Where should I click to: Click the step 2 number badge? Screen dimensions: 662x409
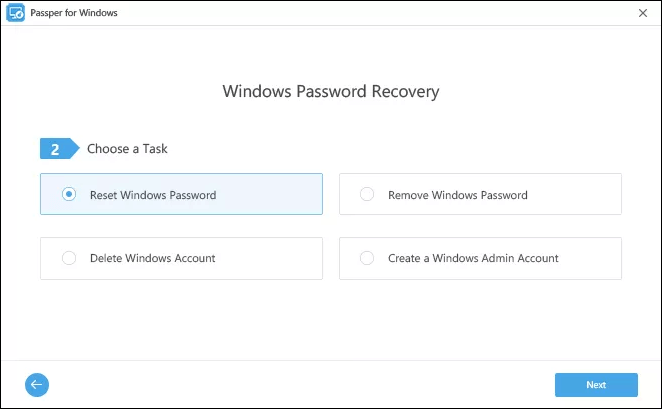(x=57, y=149)
